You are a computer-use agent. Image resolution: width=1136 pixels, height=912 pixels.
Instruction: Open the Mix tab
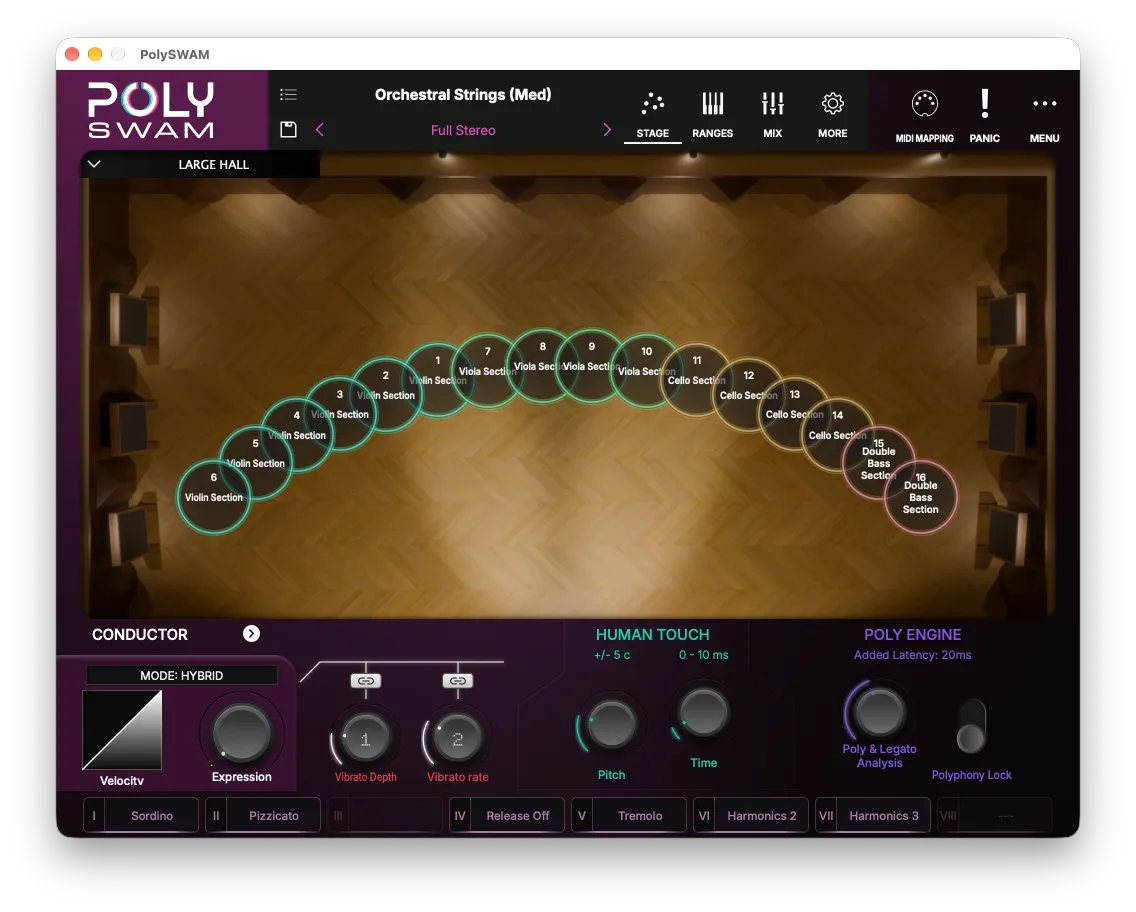click(773, 115)
